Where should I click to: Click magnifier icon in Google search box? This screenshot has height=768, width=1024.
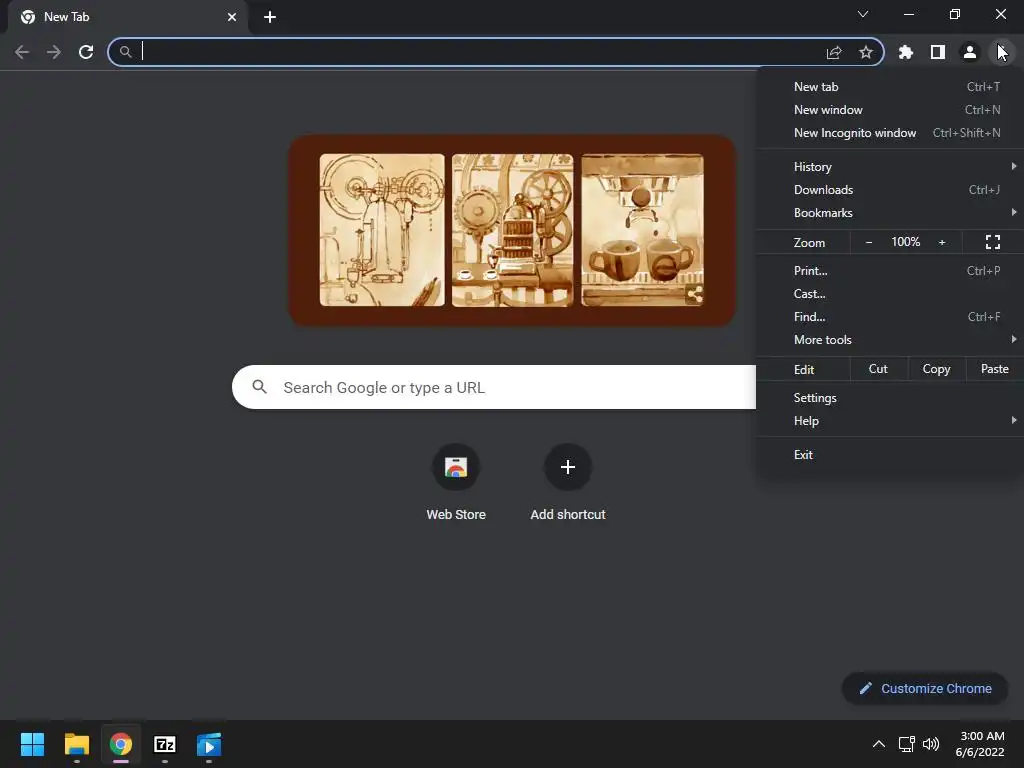259,387
